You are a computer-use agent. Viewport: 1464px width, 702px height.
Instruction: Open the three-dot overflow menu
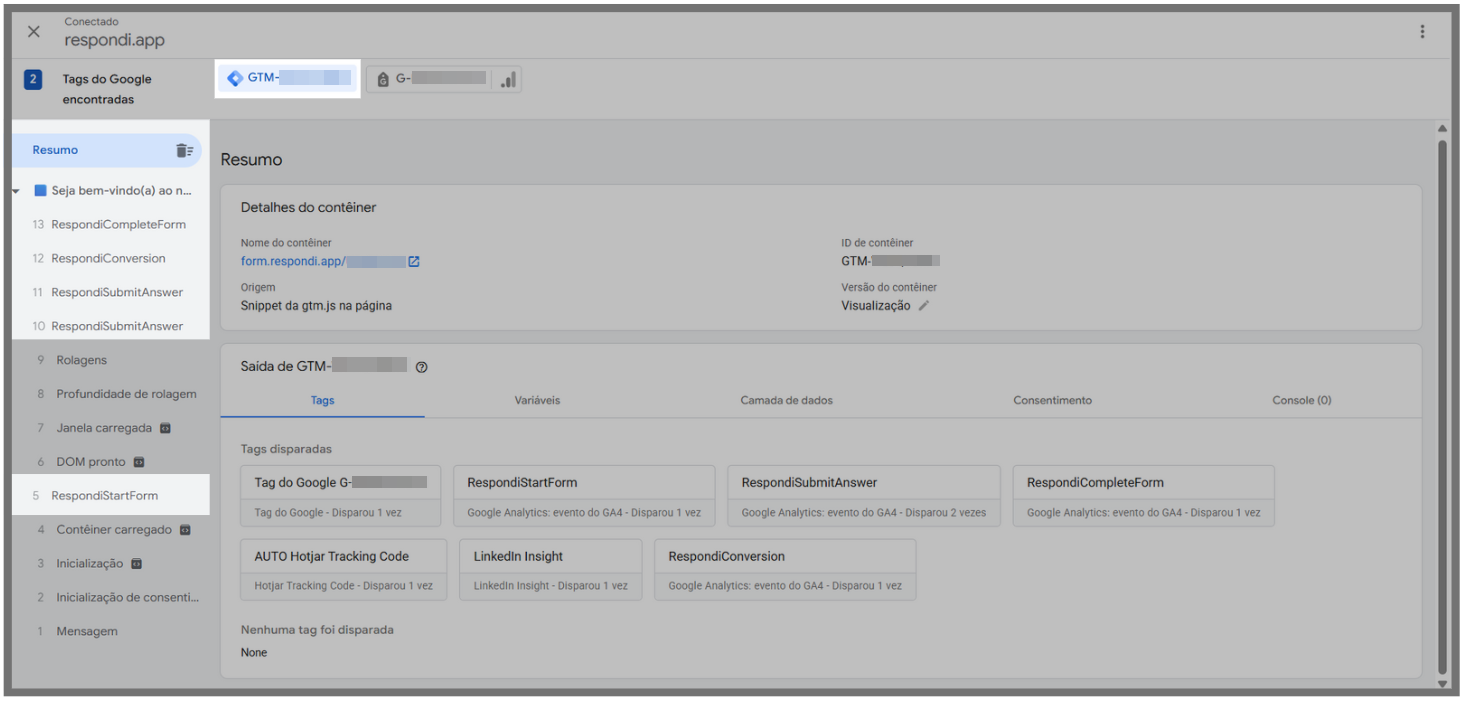pyautogui.click(x=1422, y=32)
